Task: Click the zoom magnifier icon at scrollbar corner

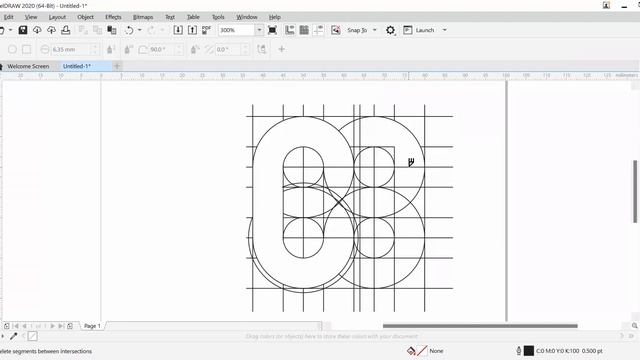Action: tap(635, 325)
